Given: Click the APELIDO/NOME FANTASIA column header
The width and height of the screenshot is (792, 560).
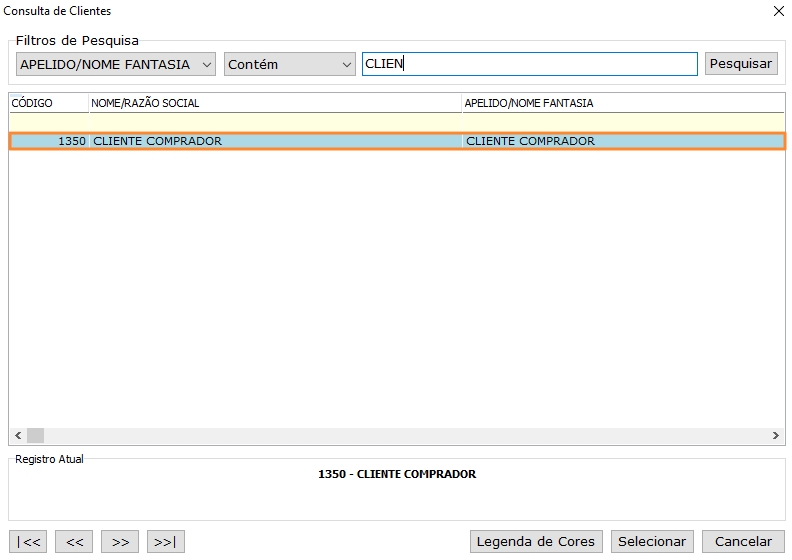Looking at the screenshot, I should (x=620, y=103).
